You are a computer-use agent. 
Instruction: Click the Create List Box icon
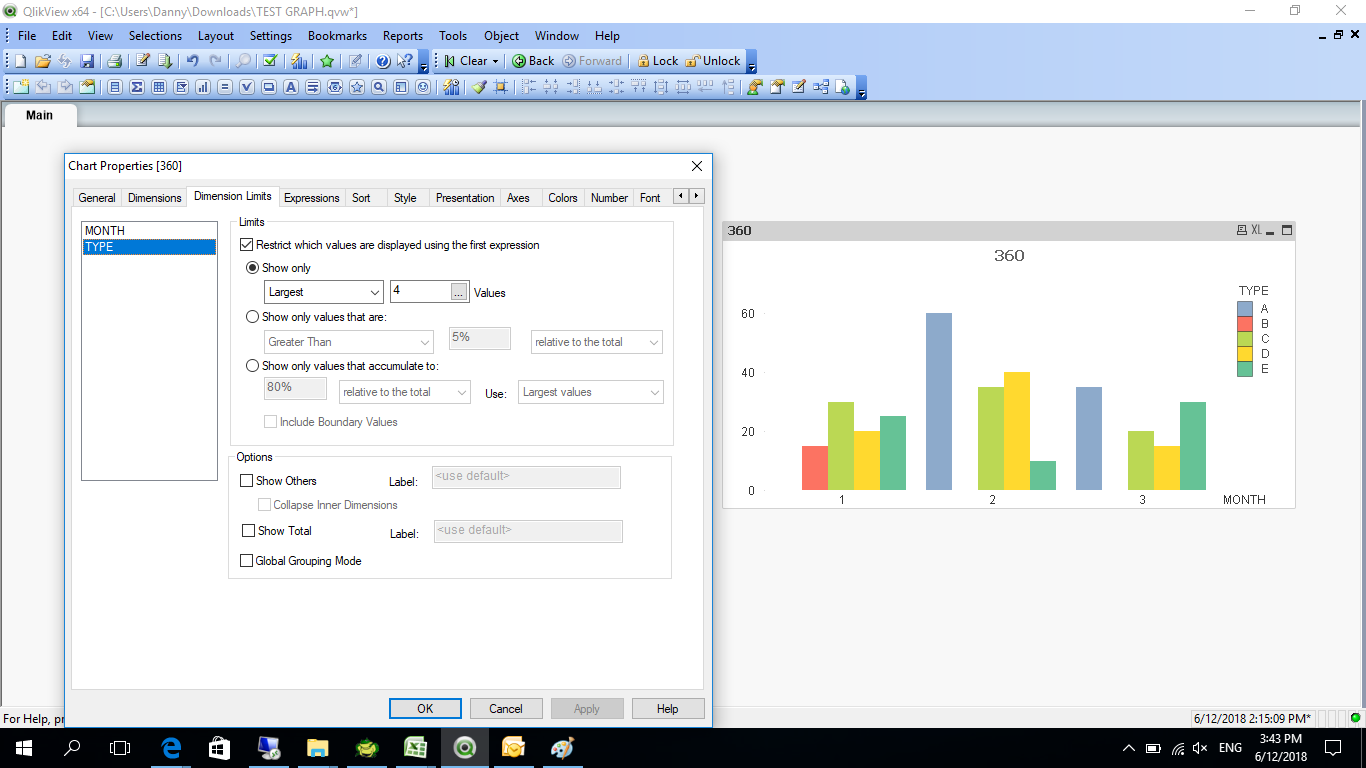pyautogui.click(x=115, y=87)
